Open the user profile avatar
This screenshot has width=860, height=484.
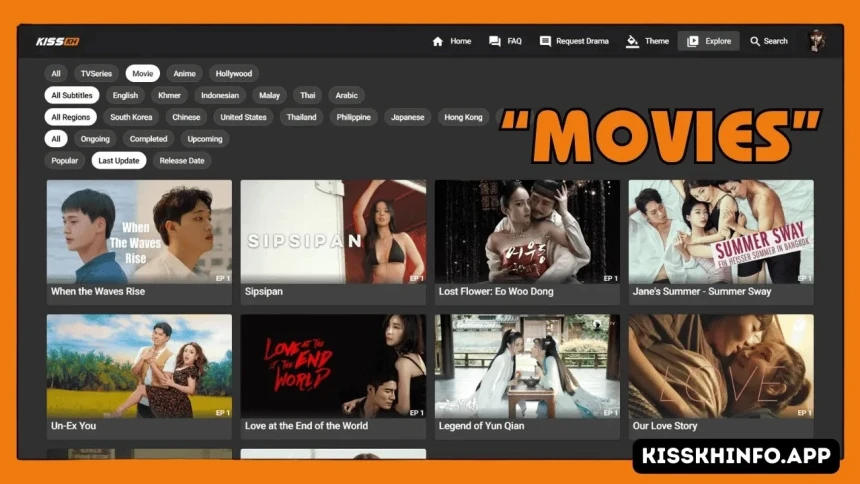click(817, 41)
